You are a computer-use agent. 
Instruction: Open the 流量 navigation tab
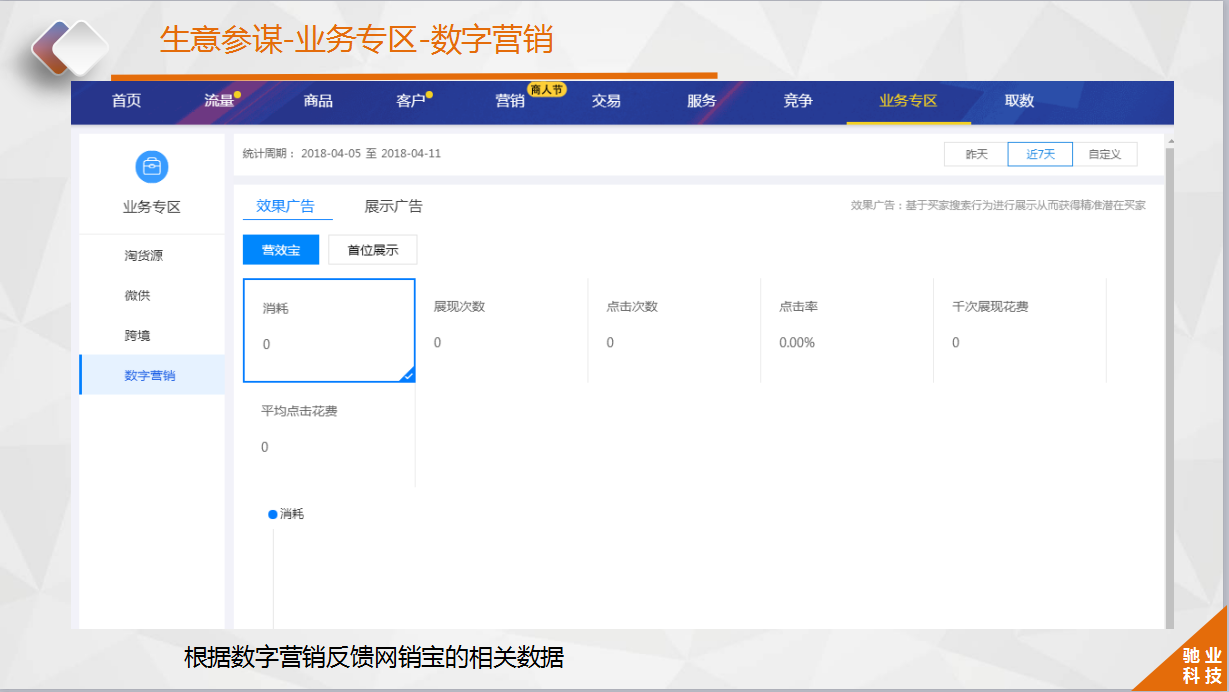click(x=220, y=101)
